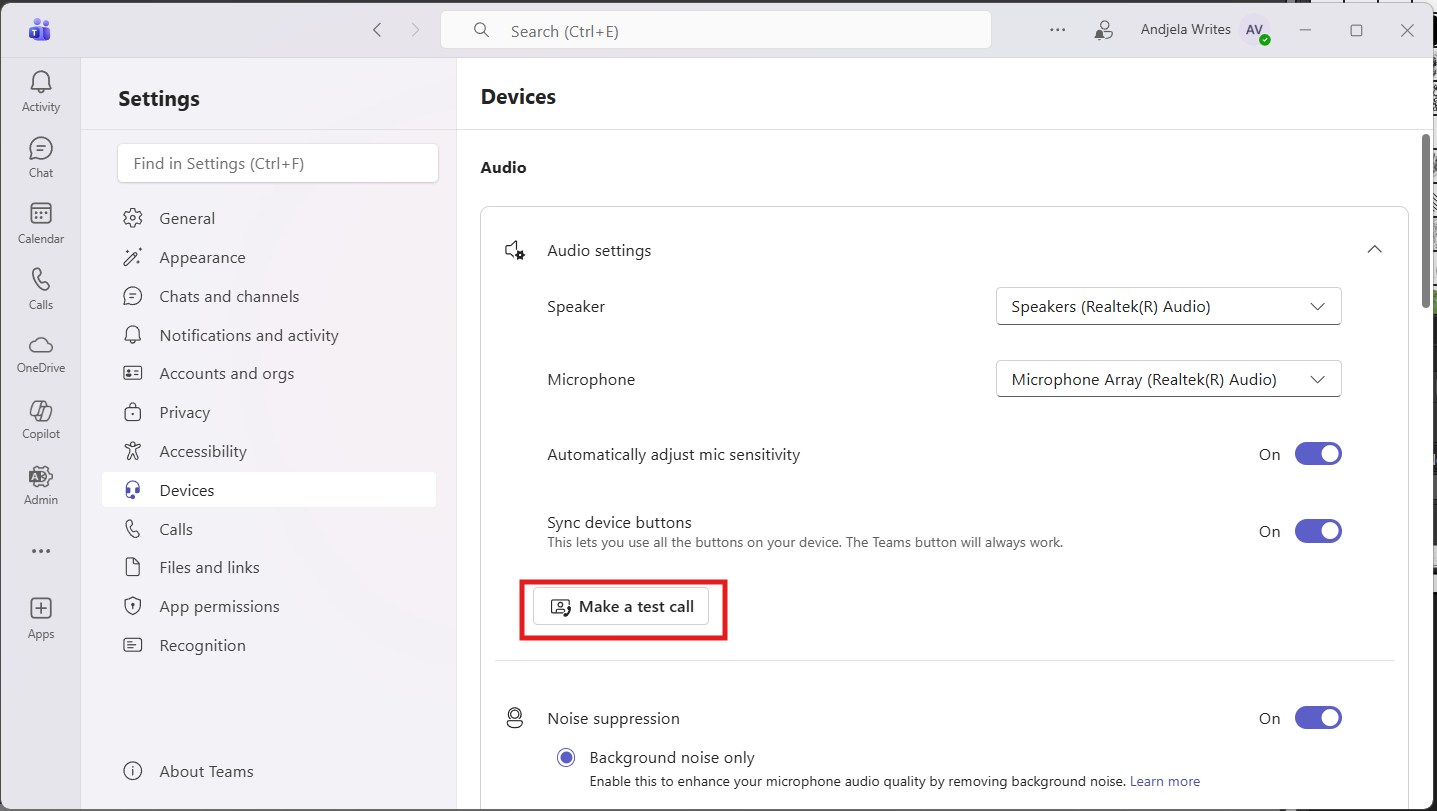Viewport: 1437px width, 811px height.
Task: Open the Apps store icon
Action: click(x=41, y=617)
